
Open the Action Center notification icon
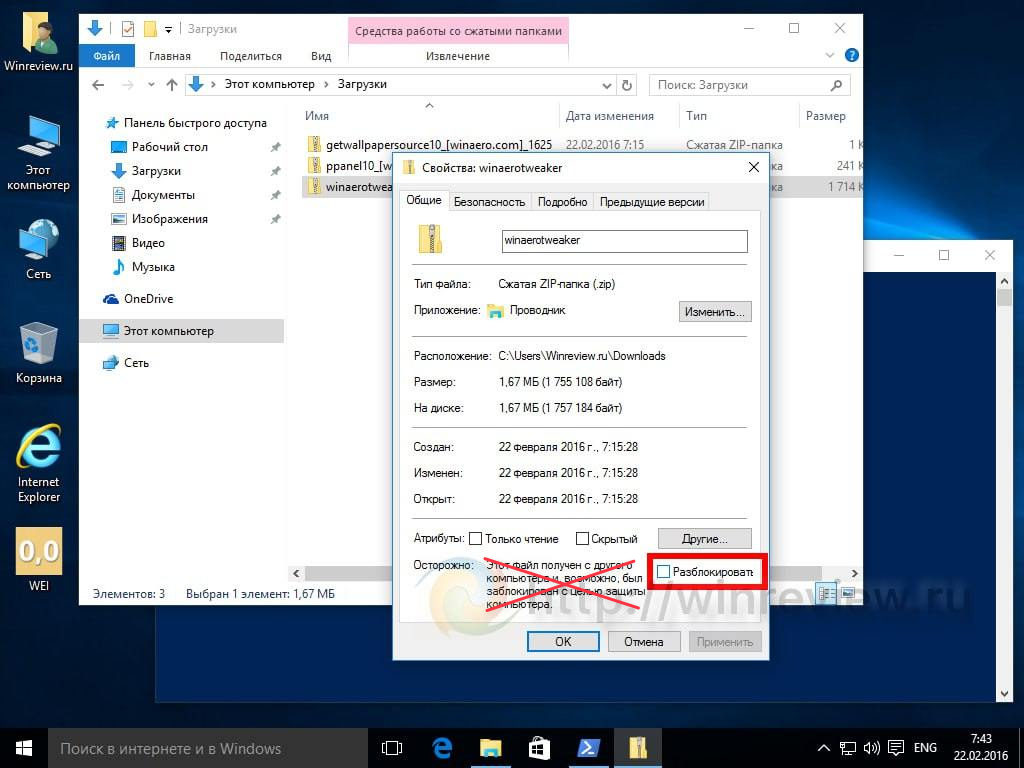click(897, 748)
